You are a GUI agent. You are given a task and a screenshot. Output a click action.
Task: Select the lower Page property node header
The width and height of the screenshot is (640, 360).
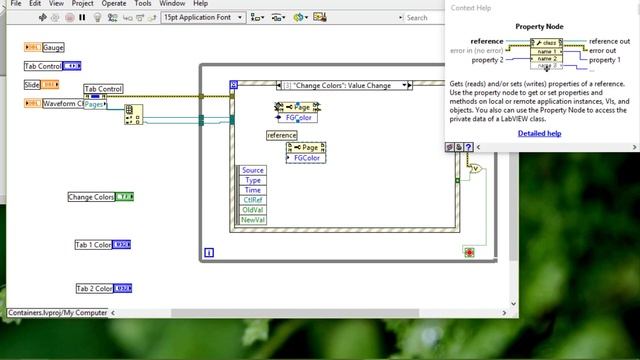click(306, 147)
